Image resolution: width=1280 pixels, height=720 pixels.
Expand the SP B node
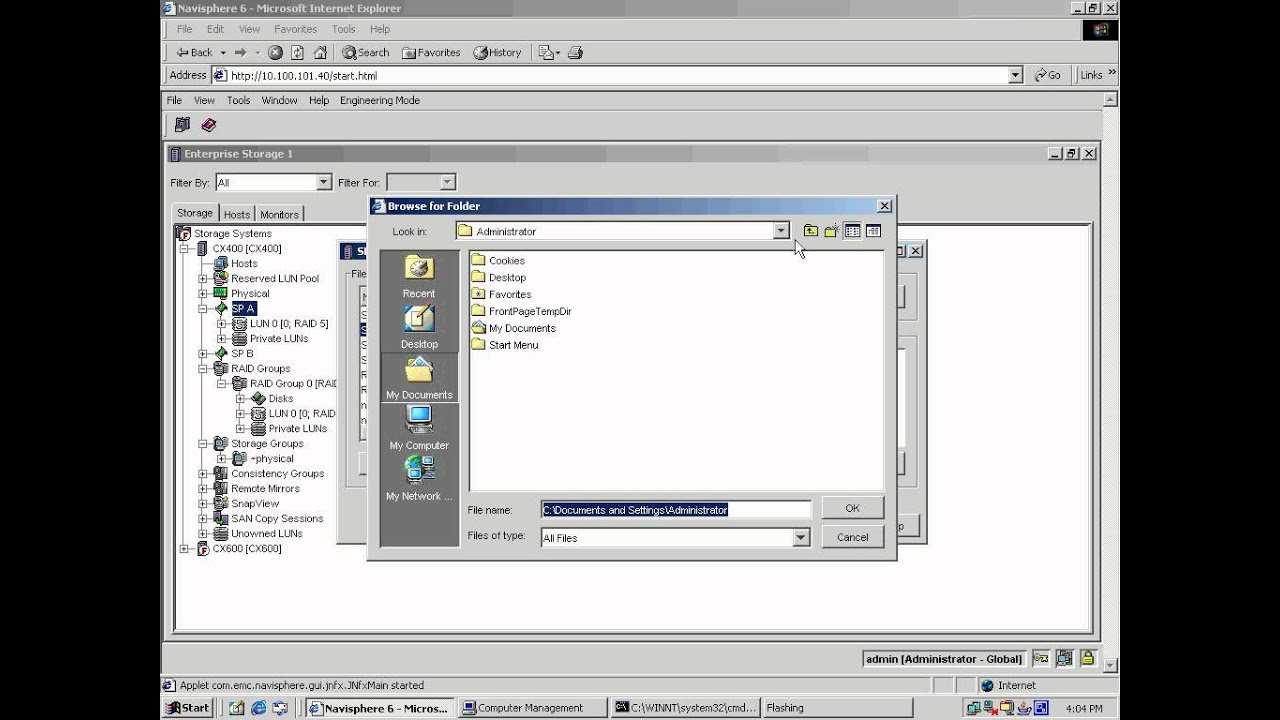[x=203, y=353]
